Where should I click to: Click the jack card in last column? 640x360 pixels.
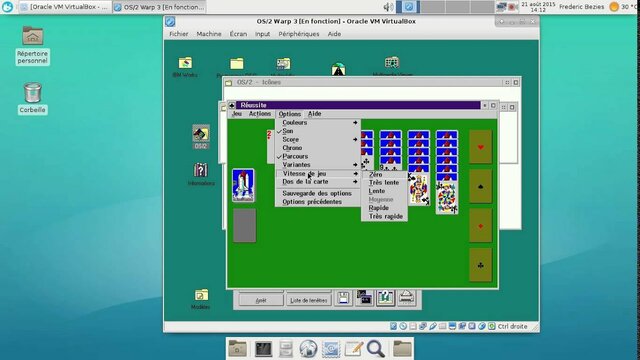447,198
